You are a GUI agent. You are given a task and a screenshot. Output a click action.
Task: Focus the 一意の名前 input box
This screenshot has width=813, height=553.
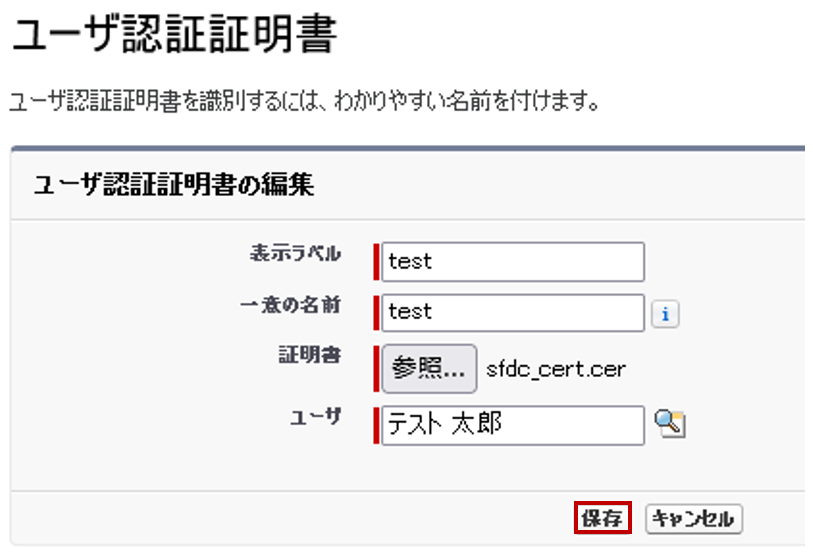click(x=514, y=312)
